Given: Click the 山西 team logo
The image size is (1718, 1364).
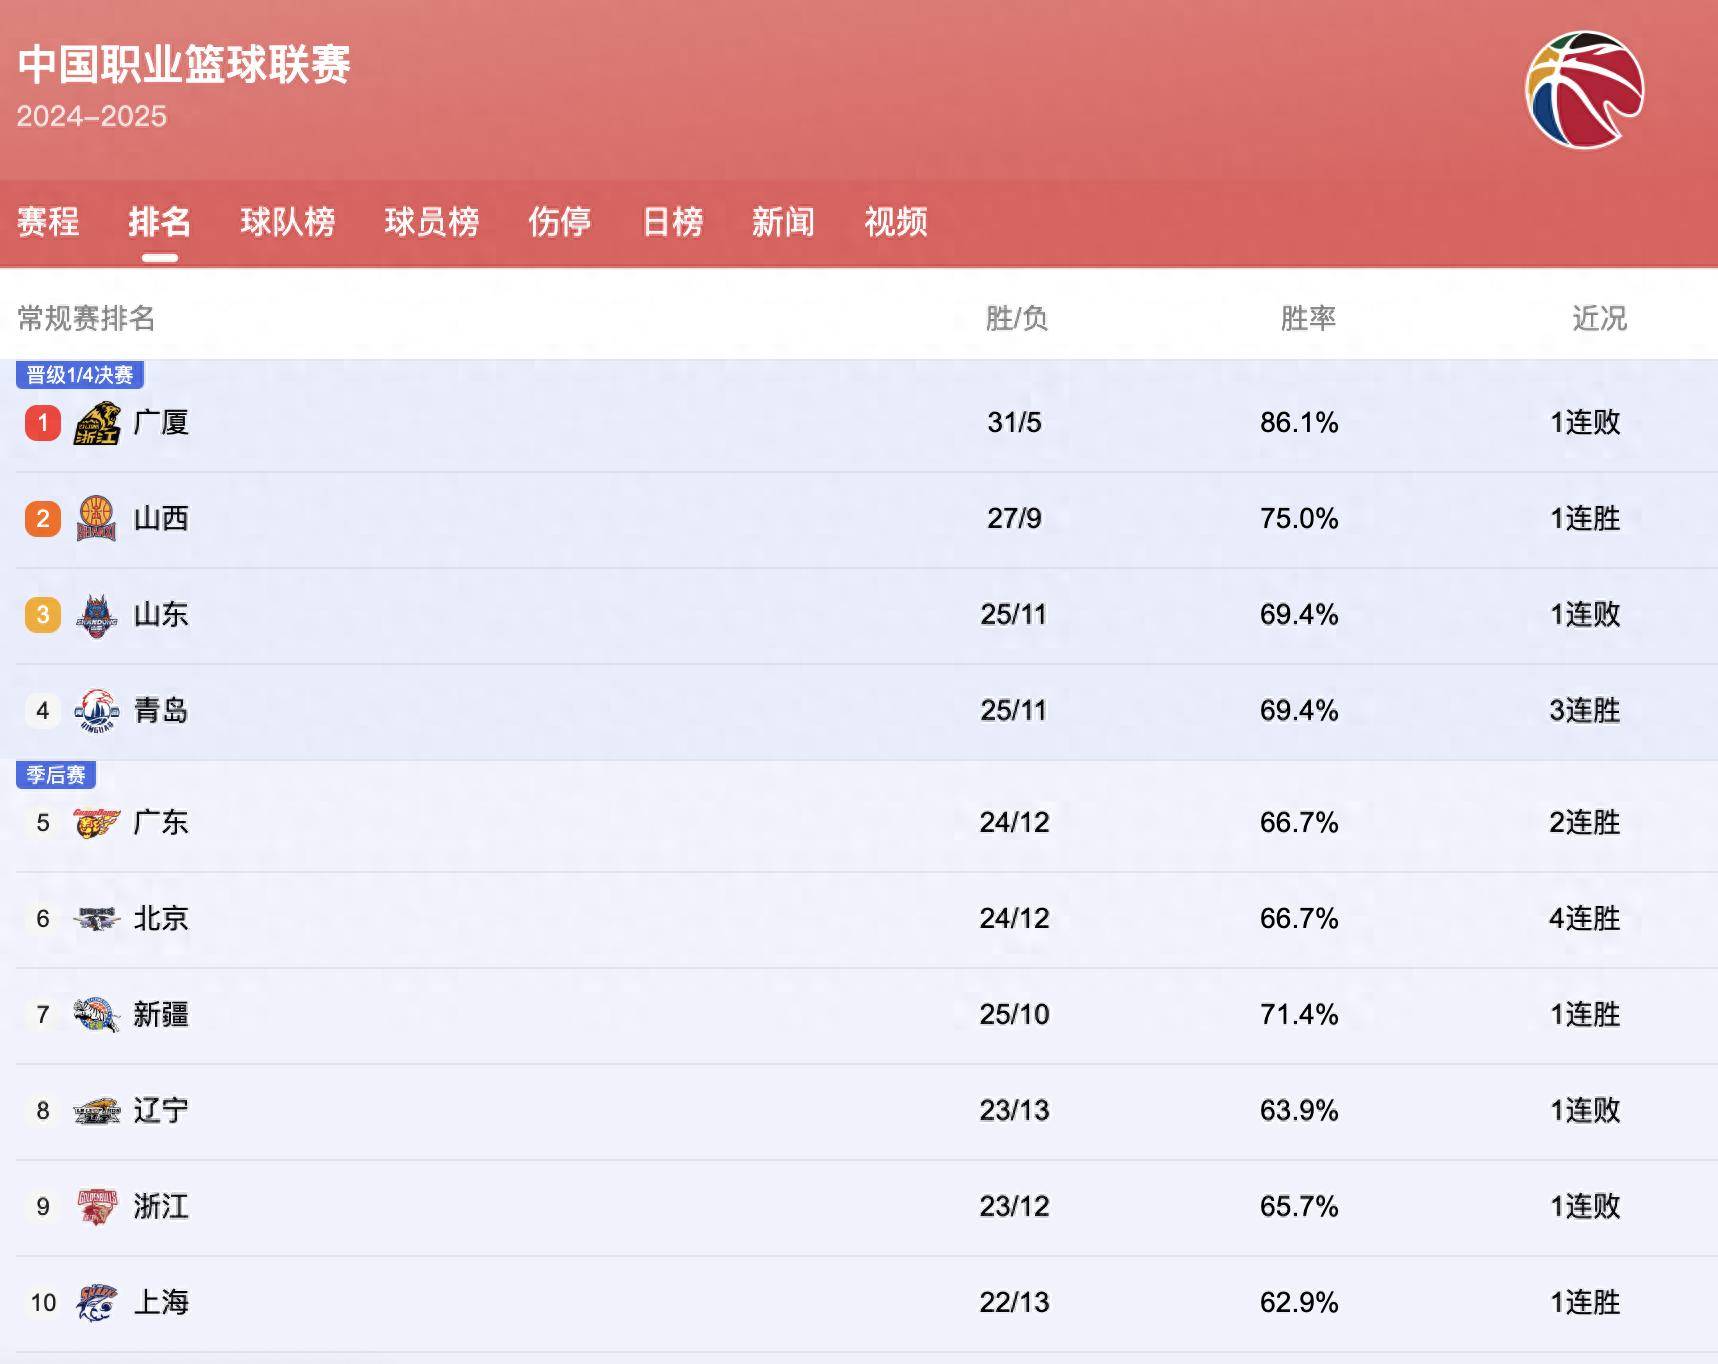Looking at the screenshot, I should coord(97,518).
